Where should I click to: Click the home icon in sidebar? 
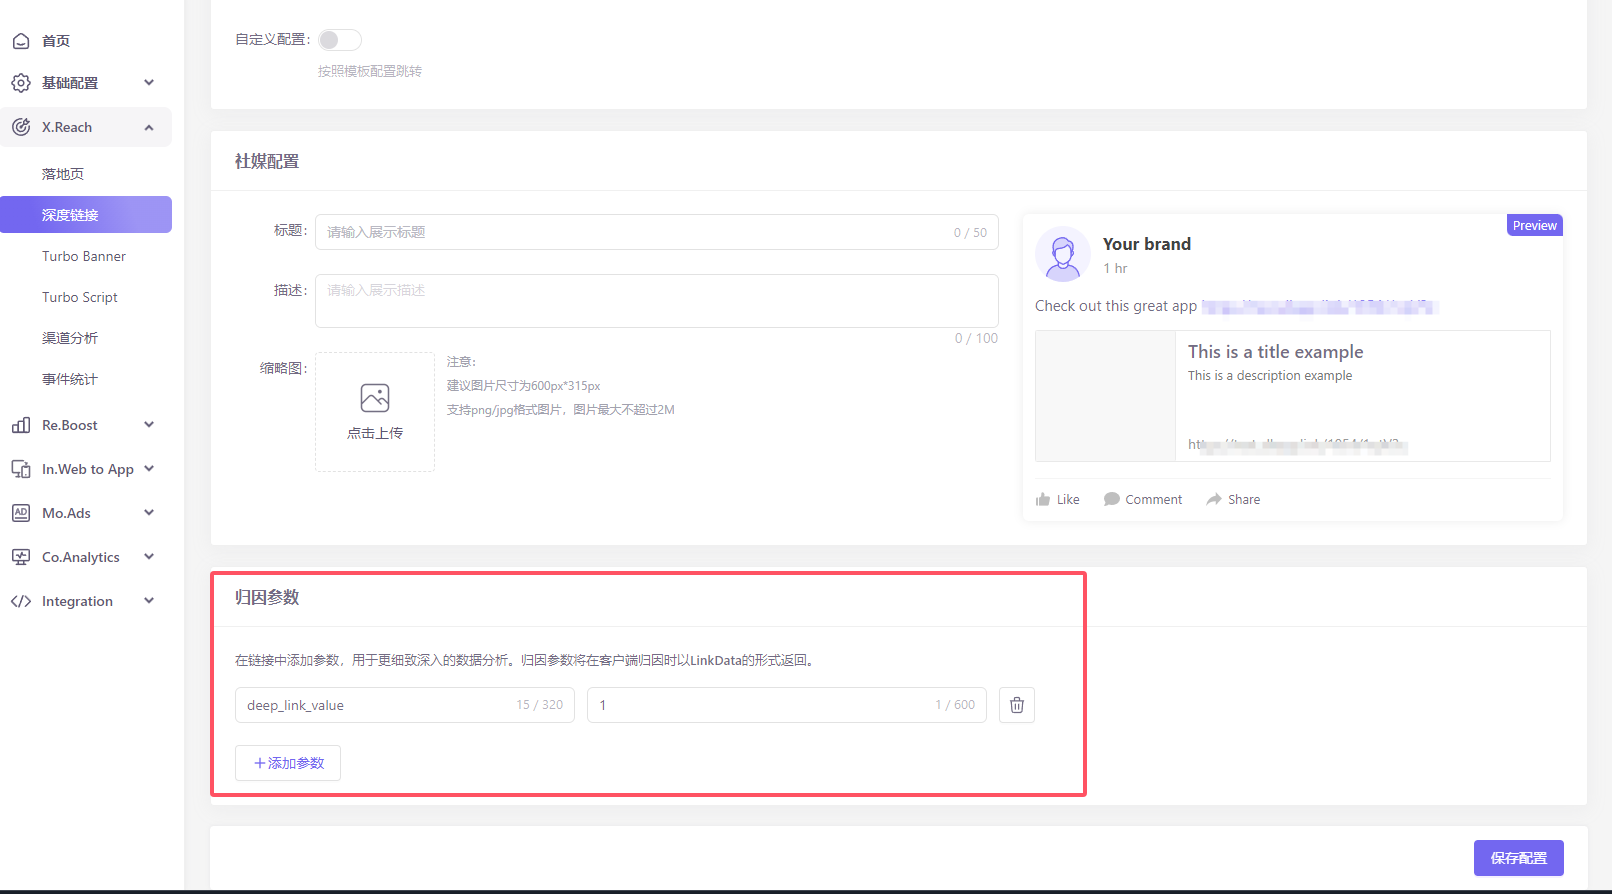click(x=21, y=41)
